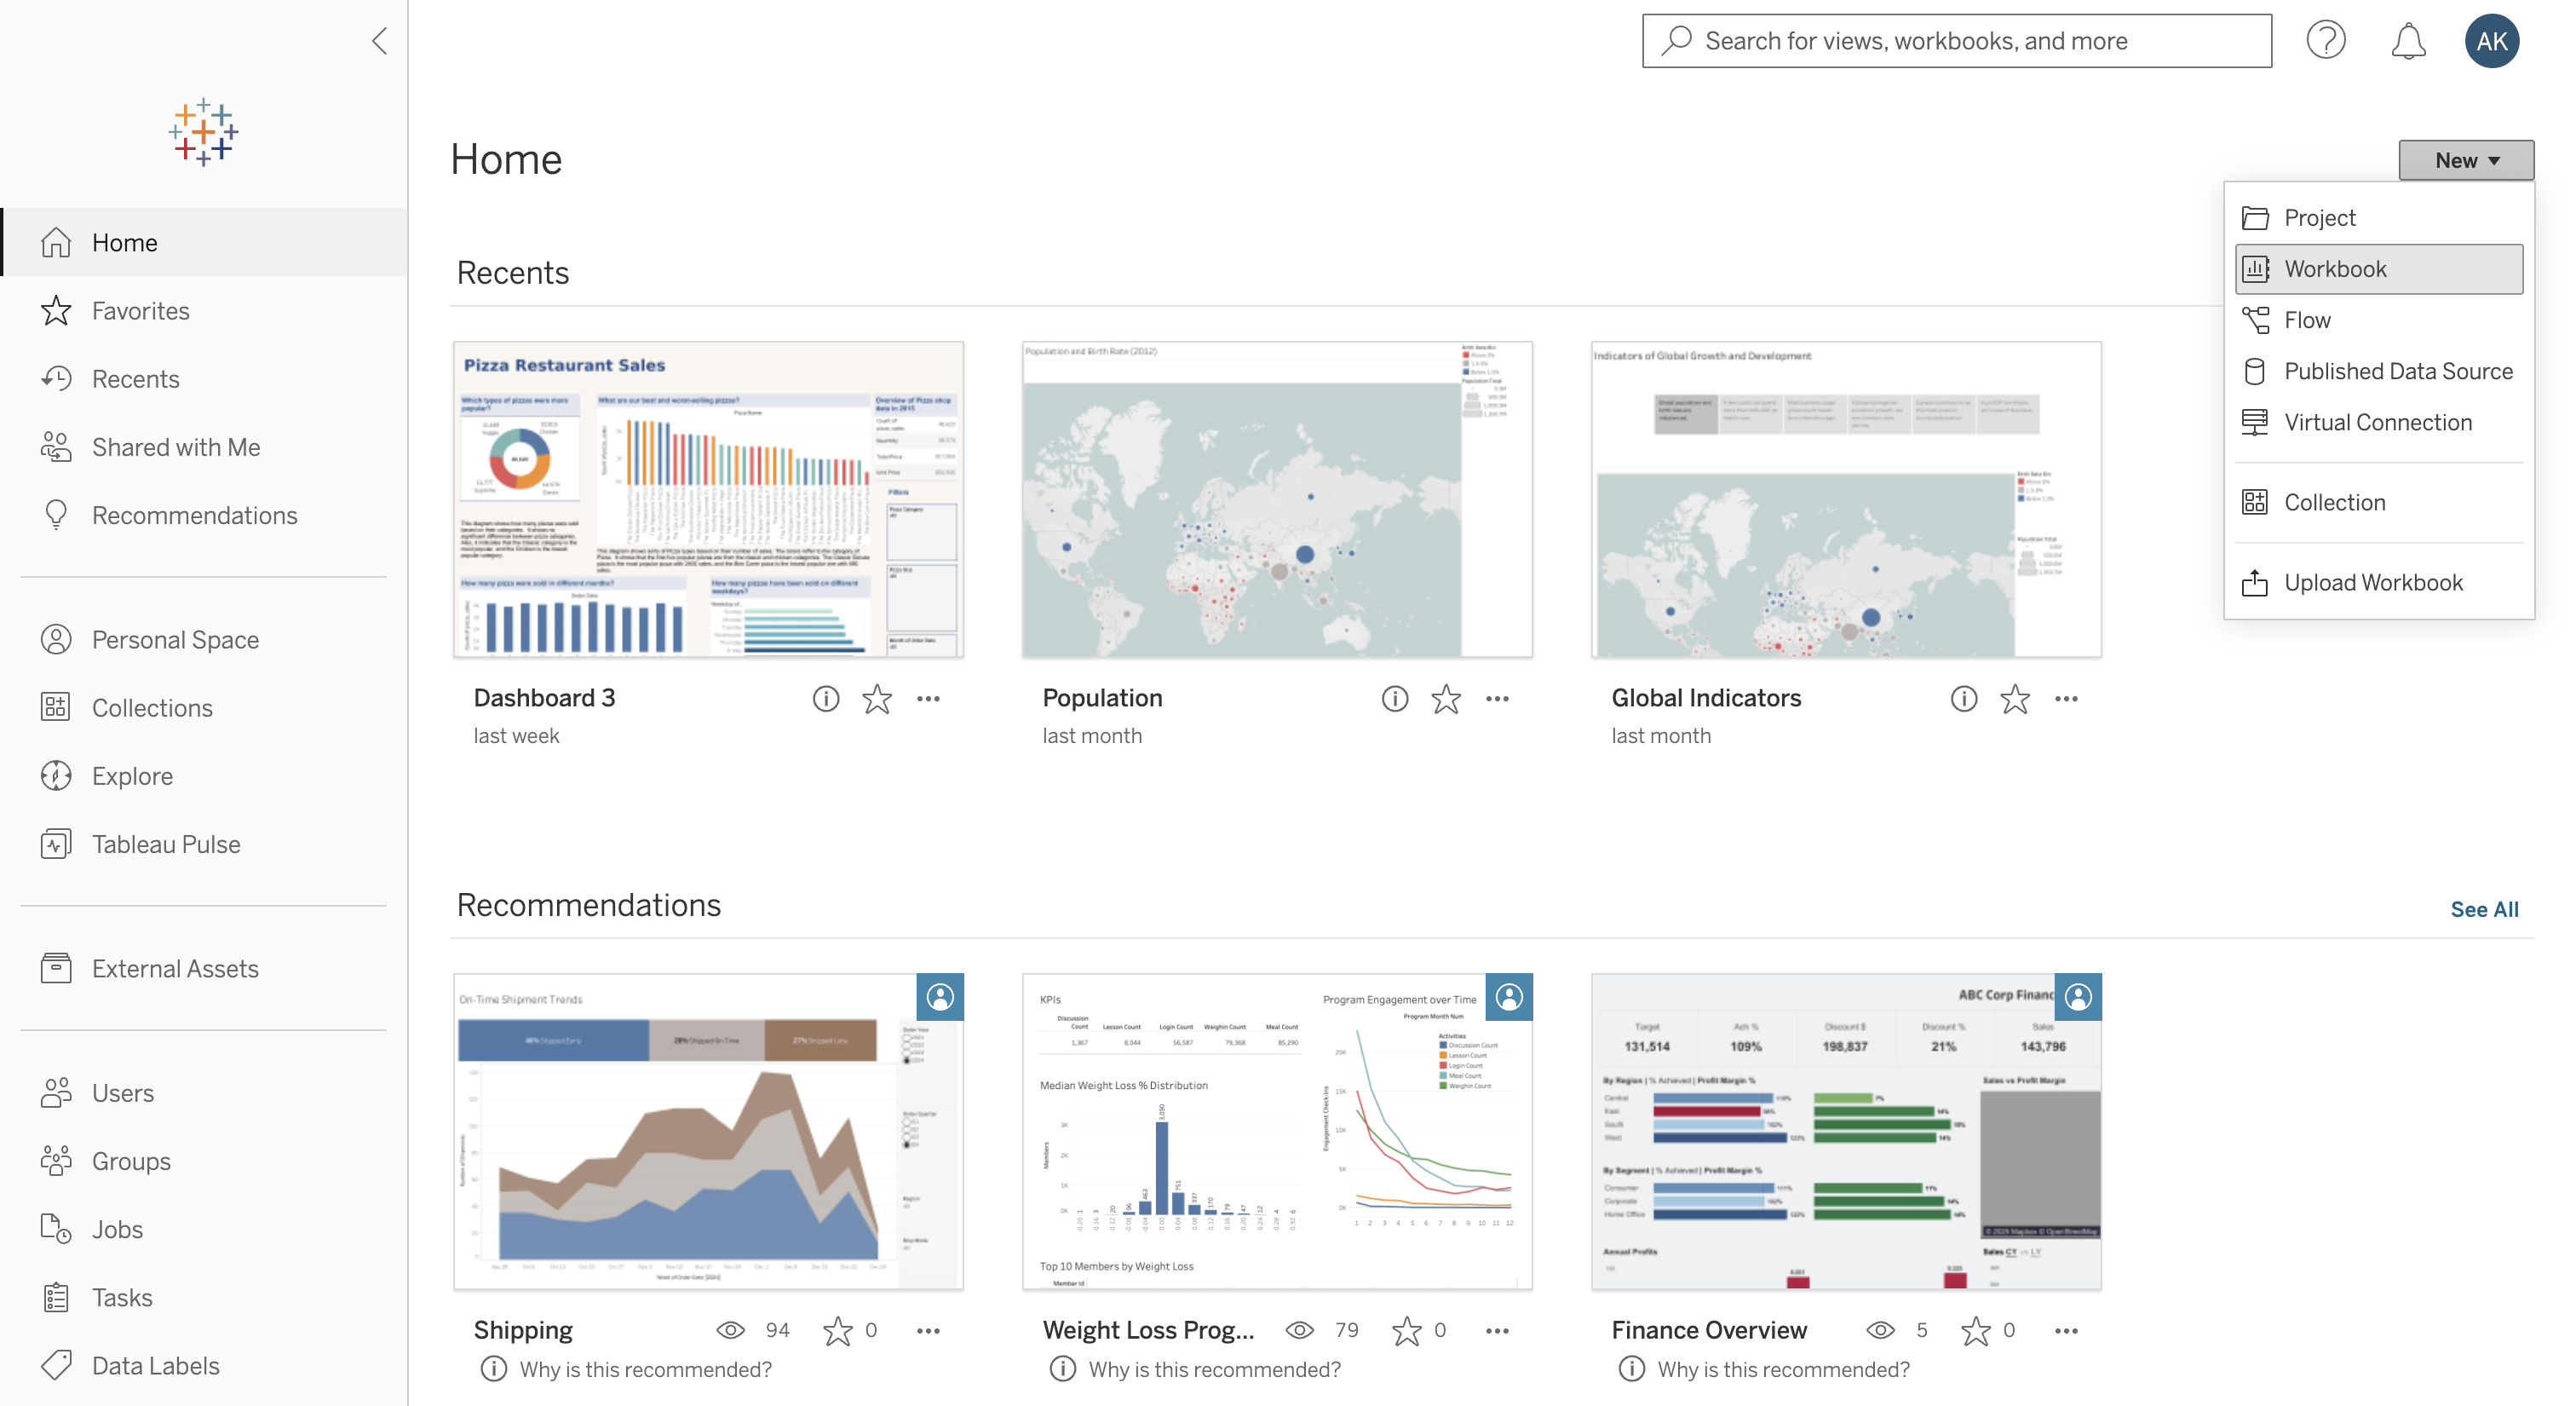
Task: Open the help question mark icon
Action: pos(2326,40)
